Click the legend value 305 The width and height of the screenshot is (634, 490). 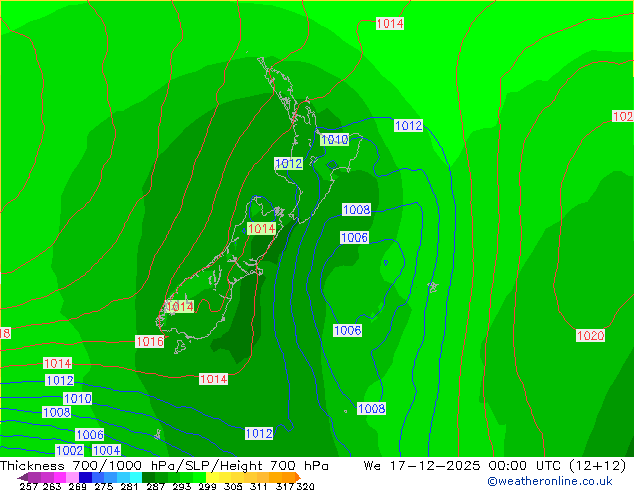[233, 486]
